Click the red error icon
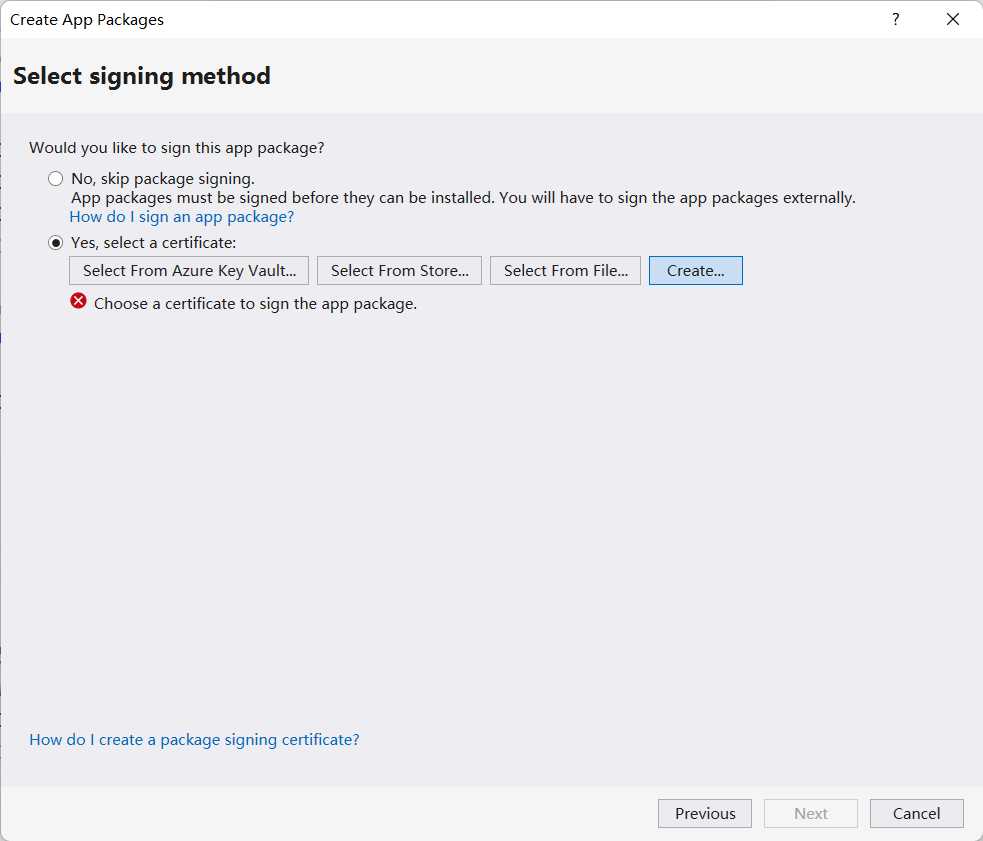983x841 pixels. (x=79, y=301)
